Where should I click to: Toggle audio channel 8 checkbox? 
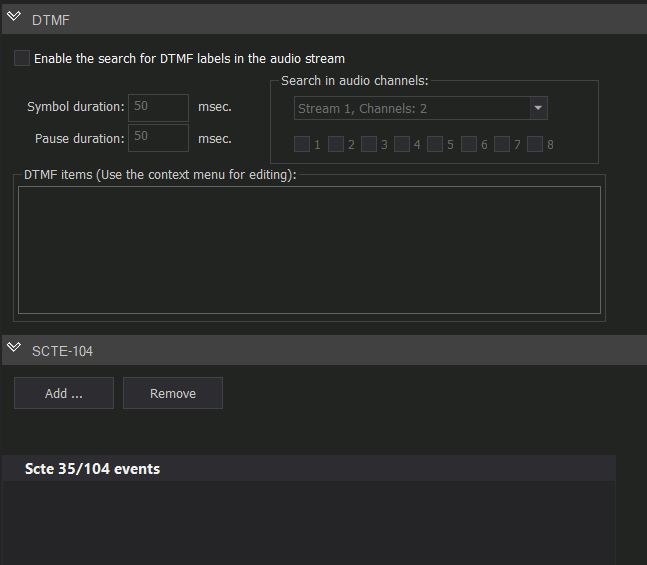click(535, 144)
